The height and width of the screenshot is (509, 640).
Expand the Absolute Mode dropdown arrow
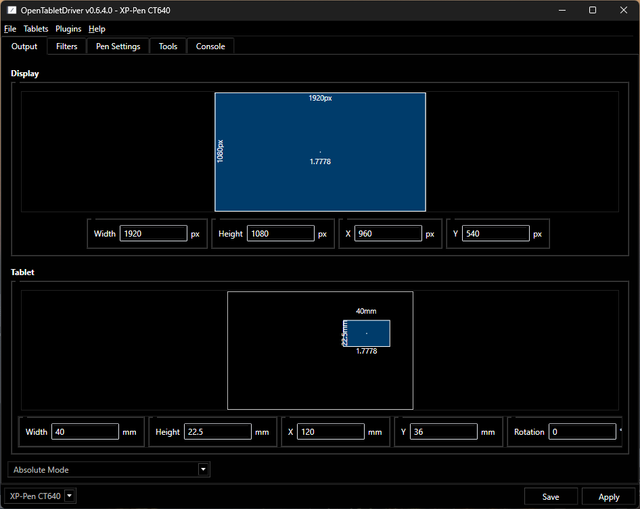[x=203, y=469]
